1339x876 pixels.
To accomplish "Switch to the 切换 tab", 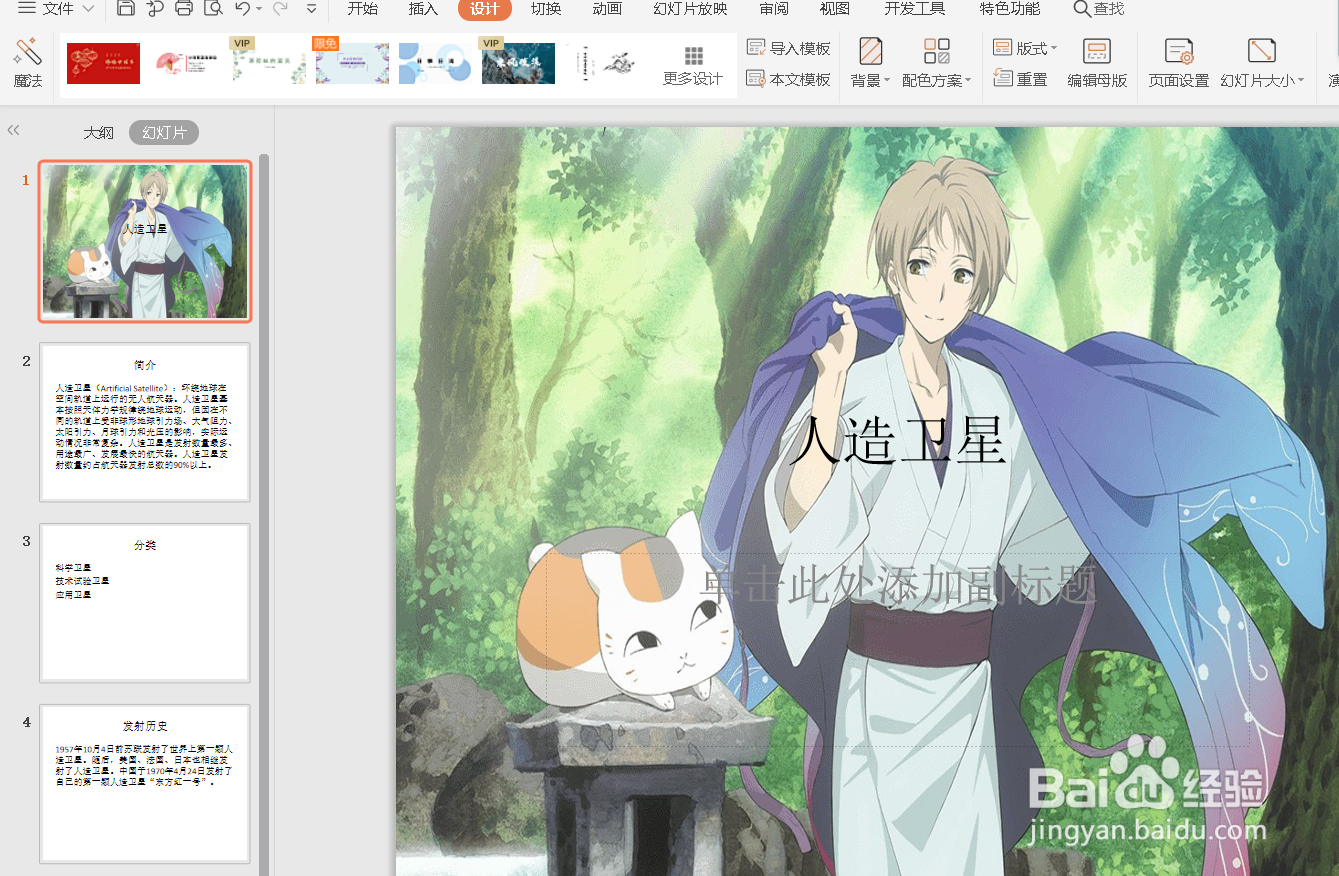I will point(546,9).
